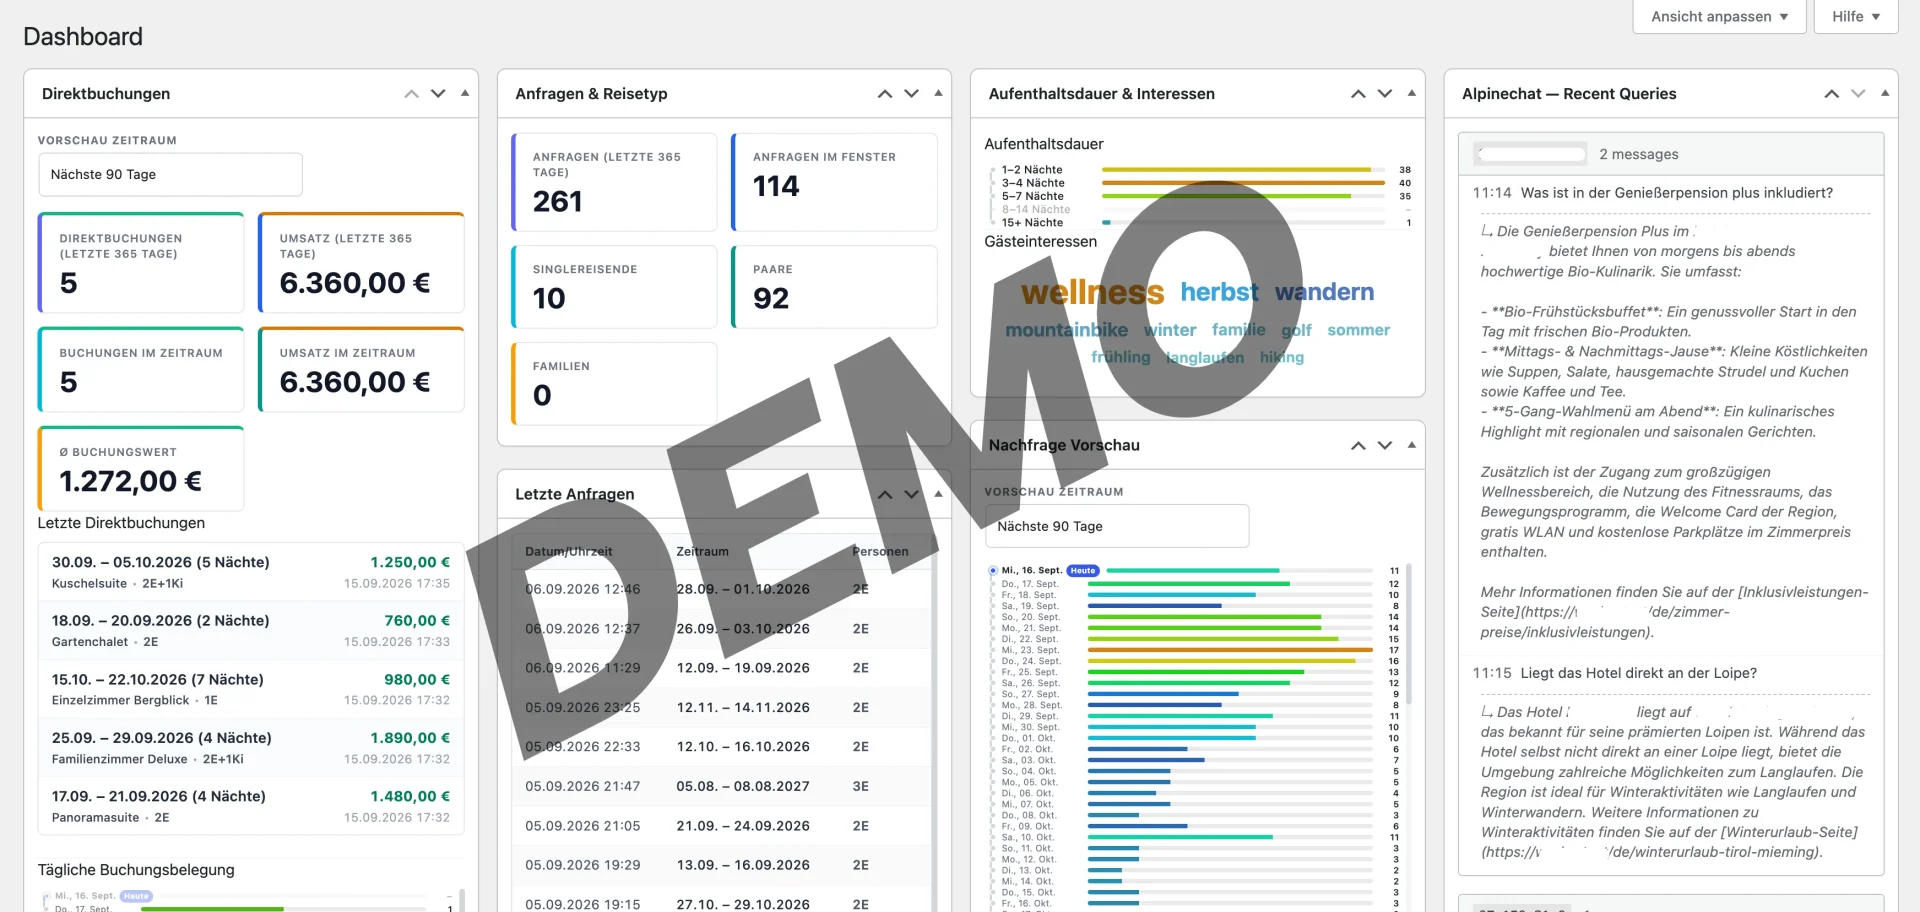Image resolution: width=1920 pixels, height=912 pixels.
Task: Collapse the Nachfrage Vorschau panel
Action: point(1412,446)
